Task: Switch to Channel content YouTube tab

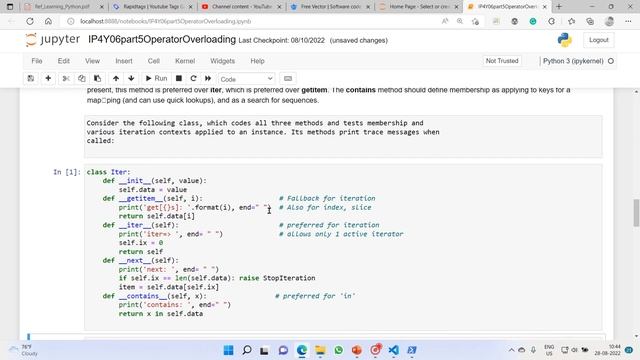Action: tap(241, 7)
